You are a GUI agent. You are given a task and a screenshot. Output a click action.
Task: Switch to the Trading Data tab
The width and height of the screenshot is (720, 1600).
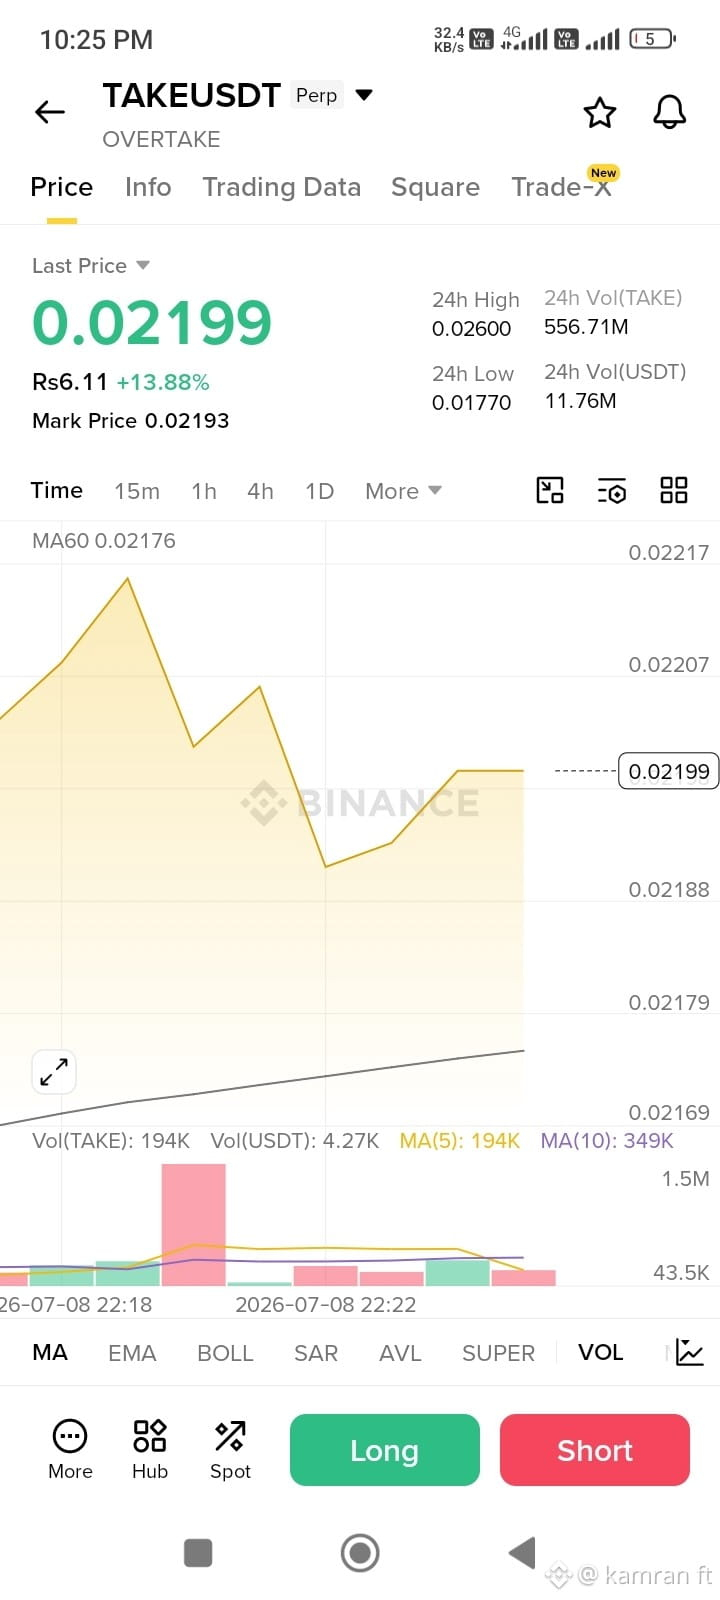(281, 187)
